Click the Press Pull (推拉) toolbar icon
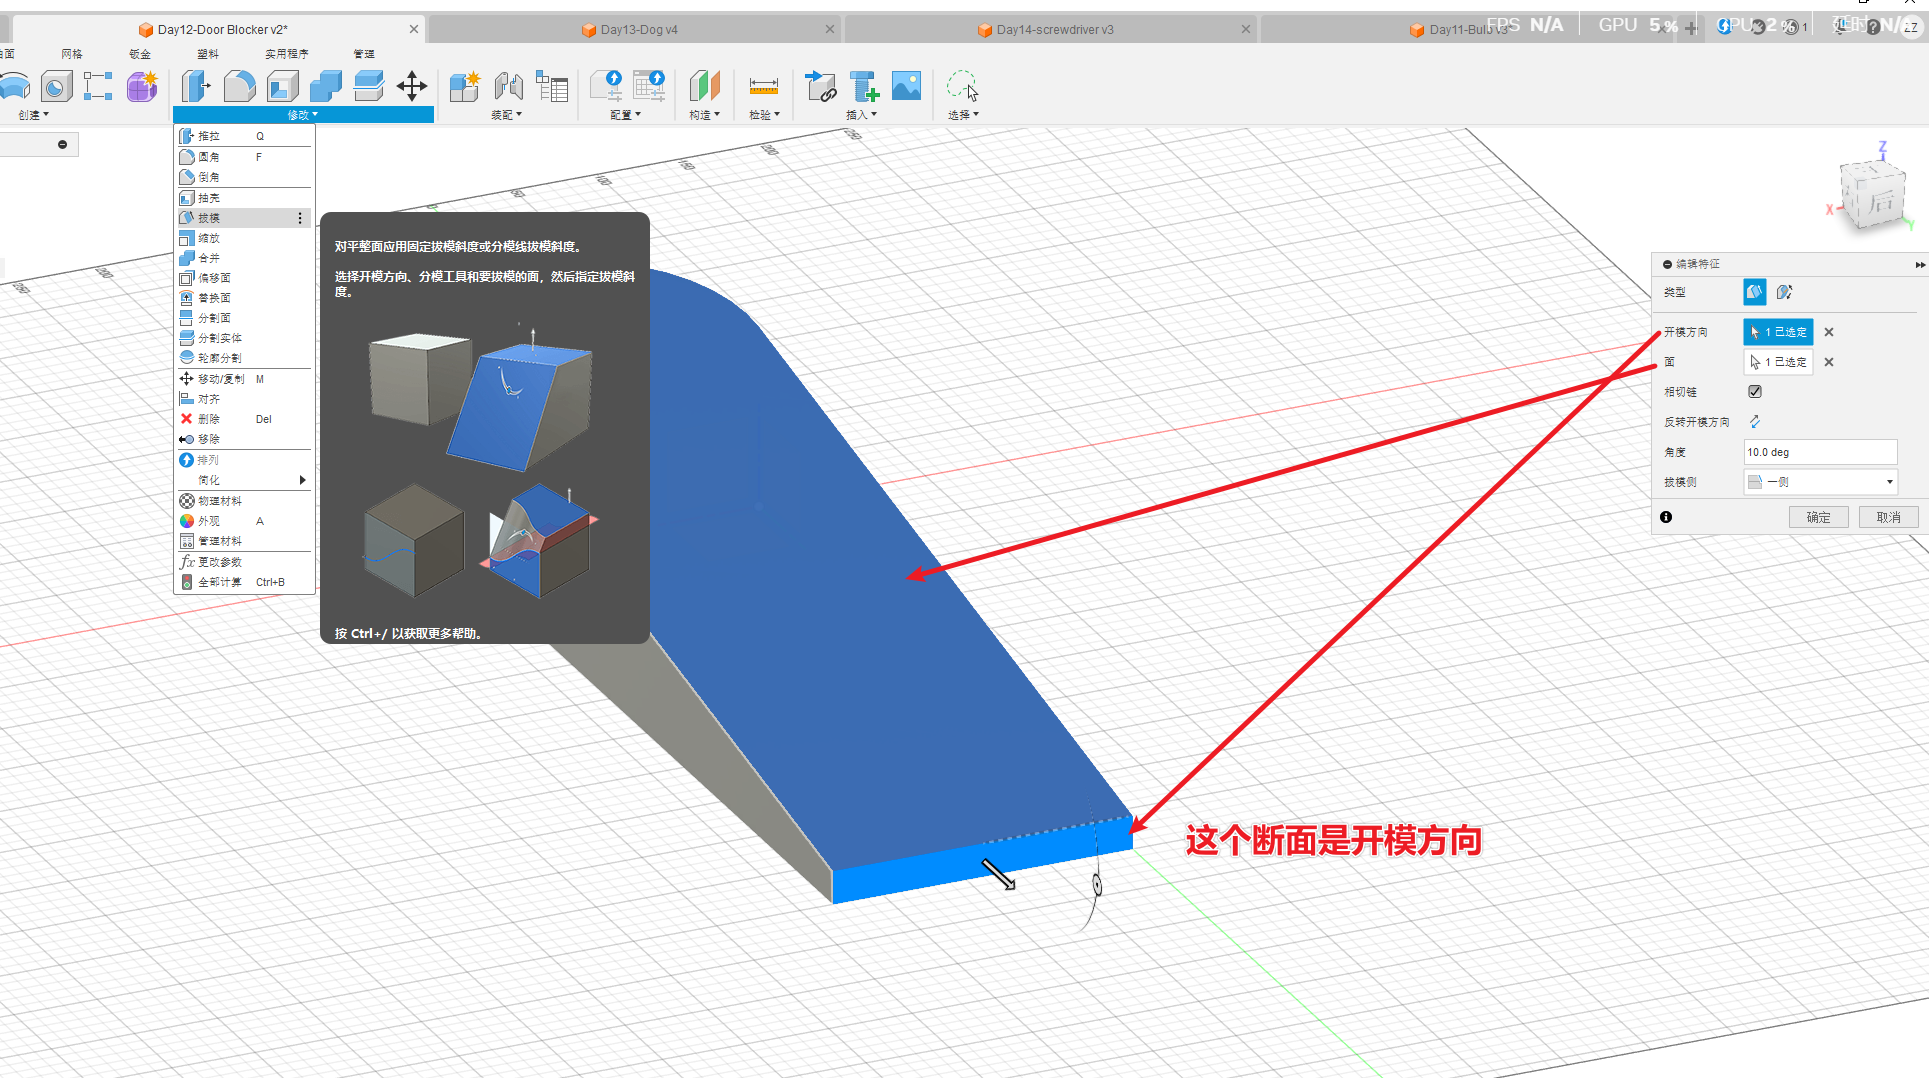Image resolution: width=1929 pixels, height=1078 pixels. [x=196, y=87]
